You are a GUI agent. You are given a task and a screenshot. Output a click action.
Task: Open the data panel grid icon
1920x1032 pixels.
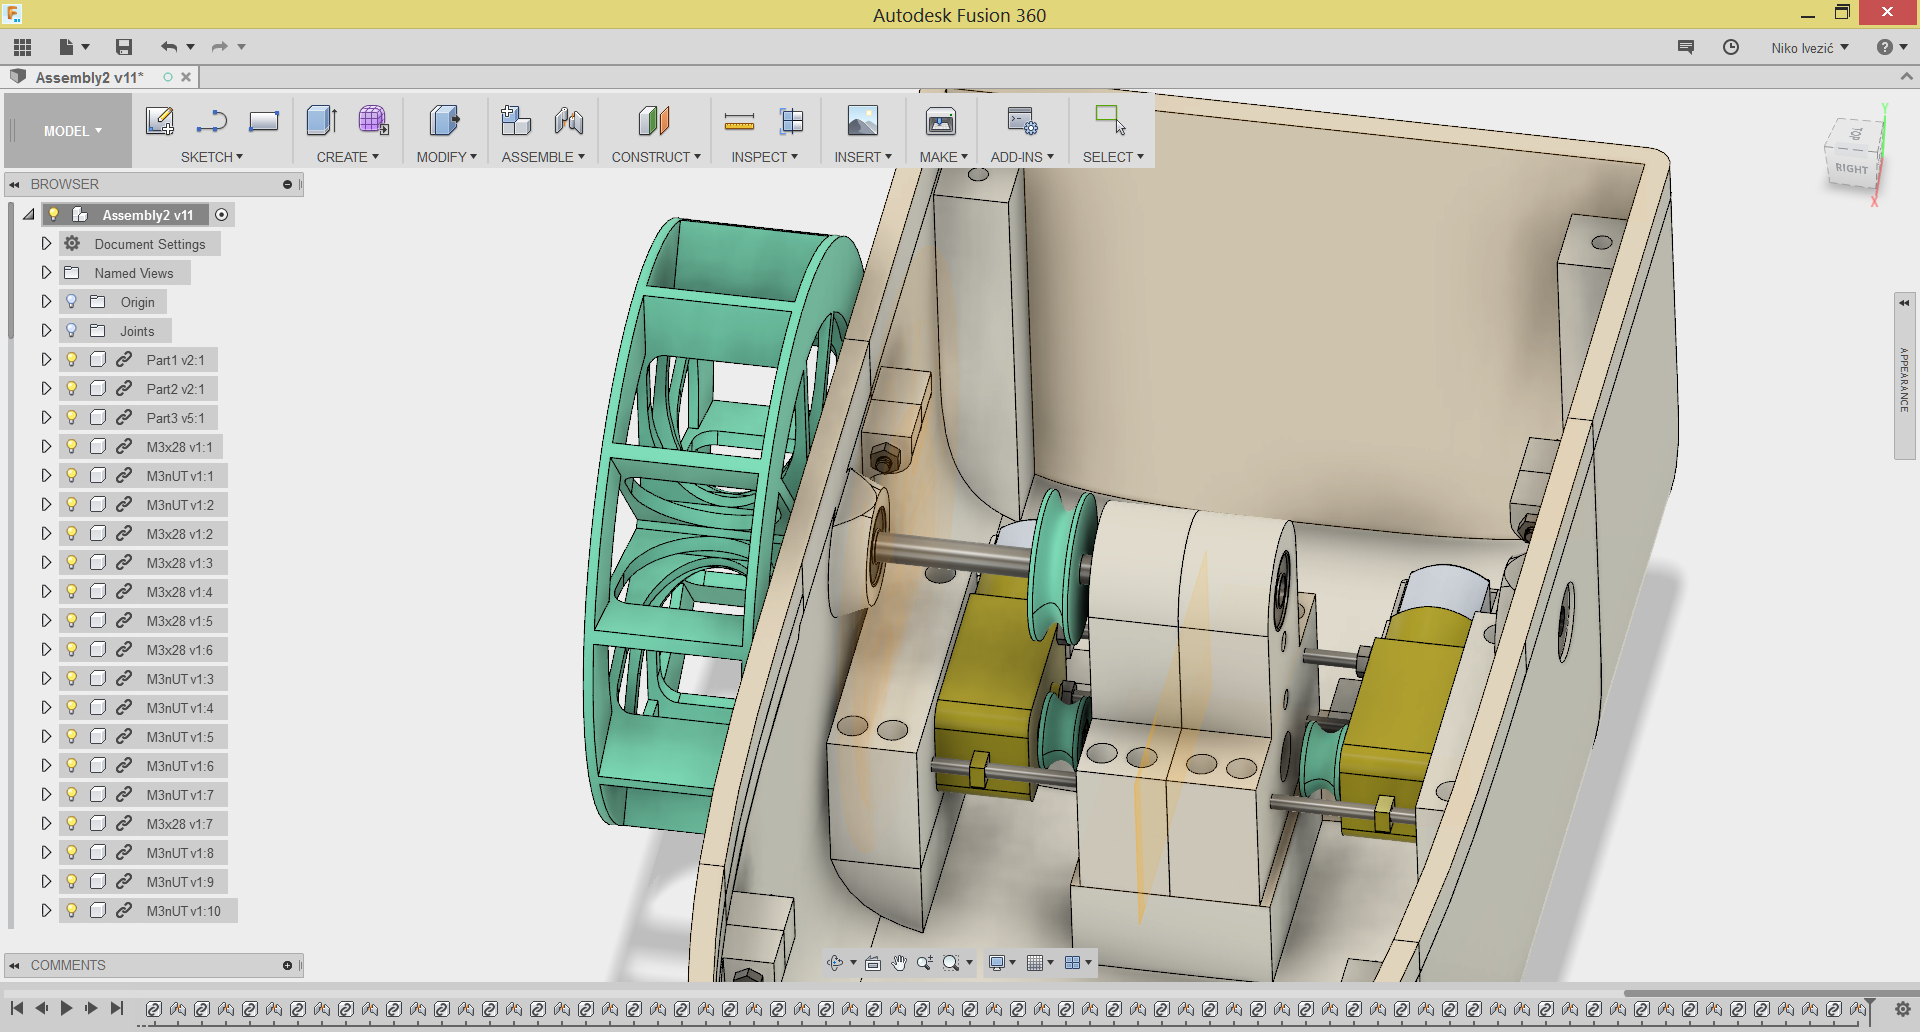[x=22, y=47]
